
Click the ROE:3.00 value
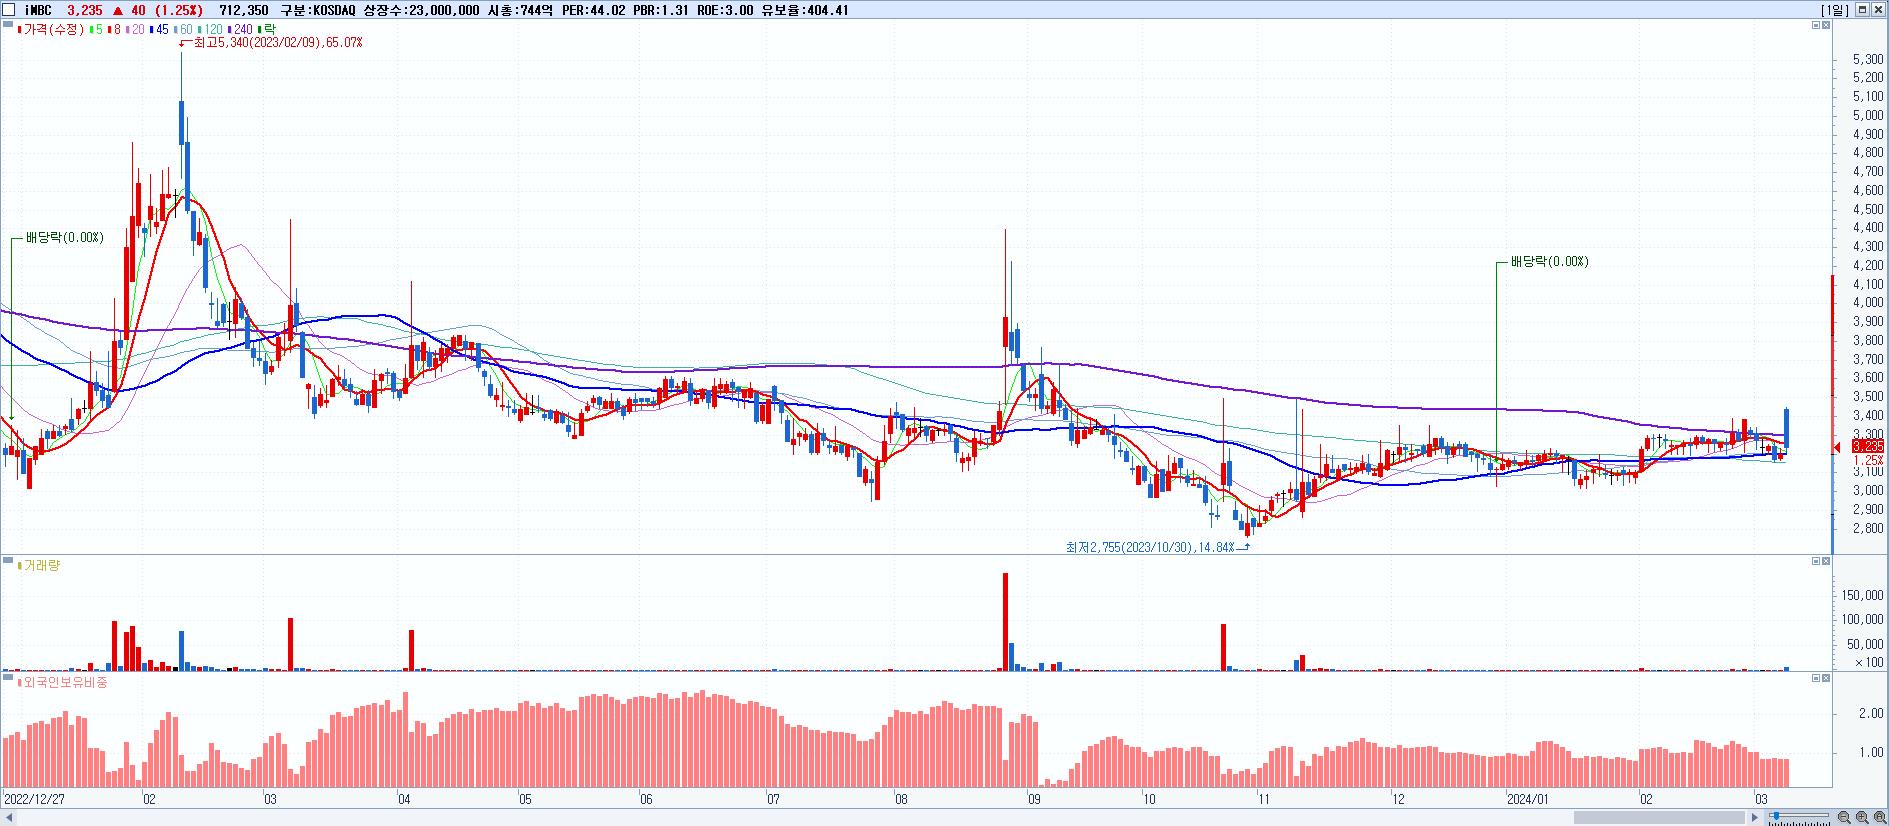tap(725, 10)
